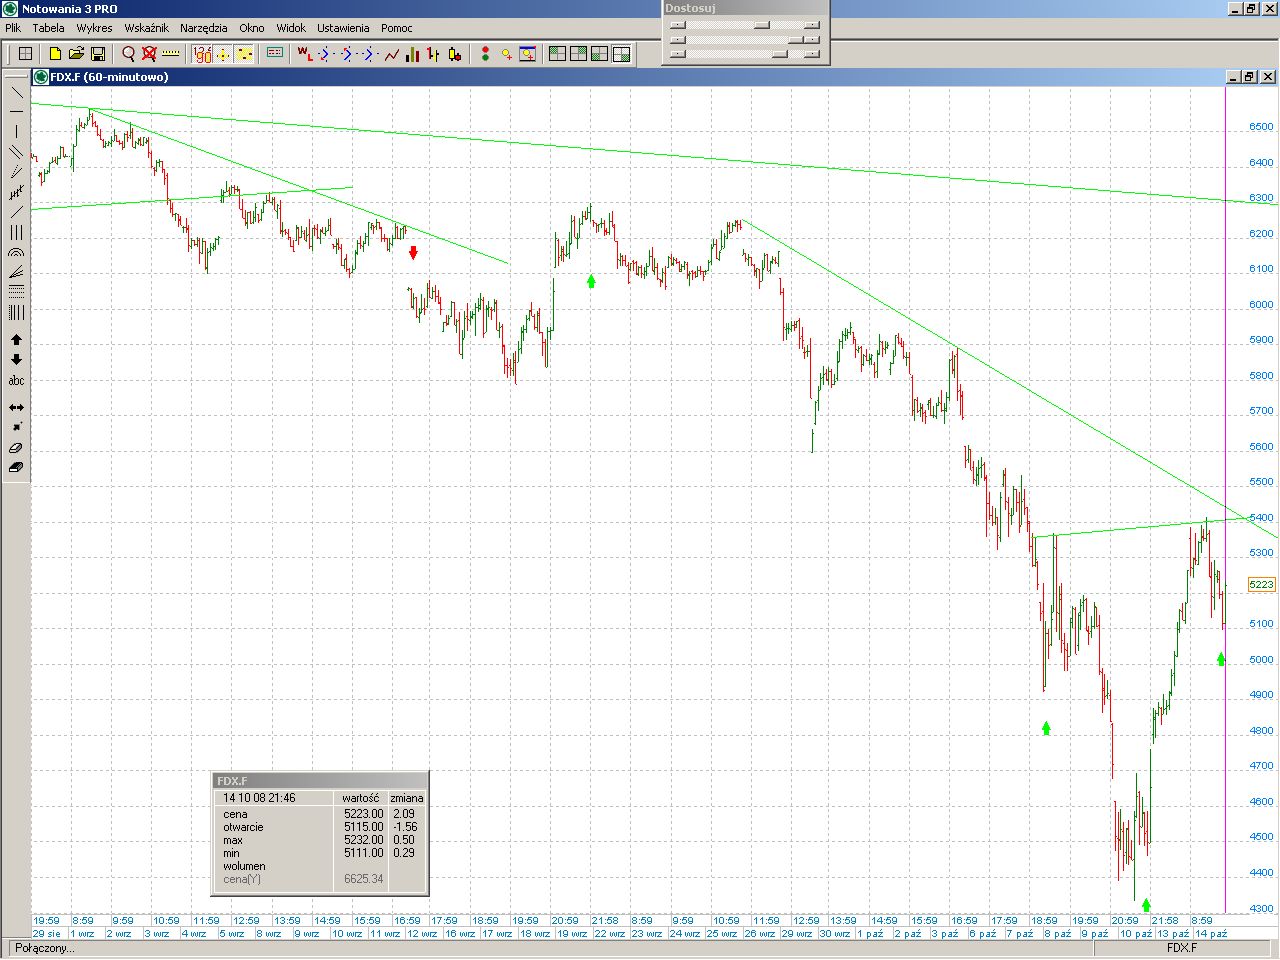Save with the floppy disk icon

pyautogui.click(x=98, y=54)
